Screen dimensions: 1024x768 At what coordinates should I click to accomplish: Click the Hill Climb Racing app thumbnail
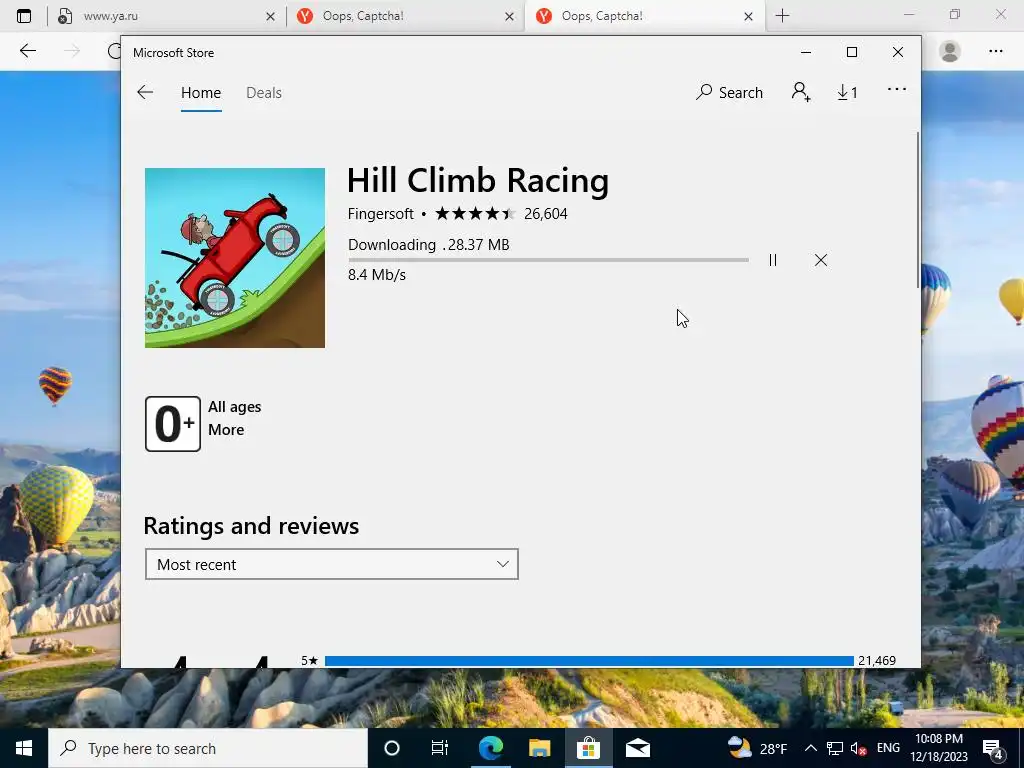click(235, 258)
